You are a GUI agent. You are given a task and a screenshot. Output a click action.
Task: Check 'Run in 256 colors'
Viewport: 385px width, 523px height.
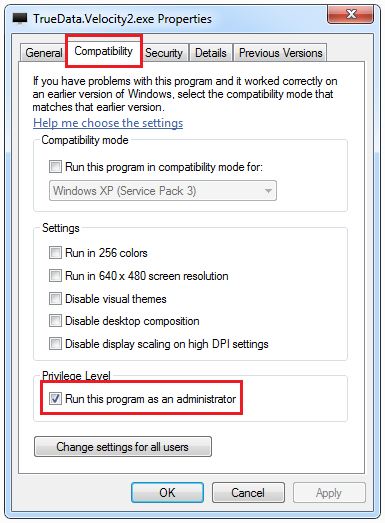(x=55, y=252)
